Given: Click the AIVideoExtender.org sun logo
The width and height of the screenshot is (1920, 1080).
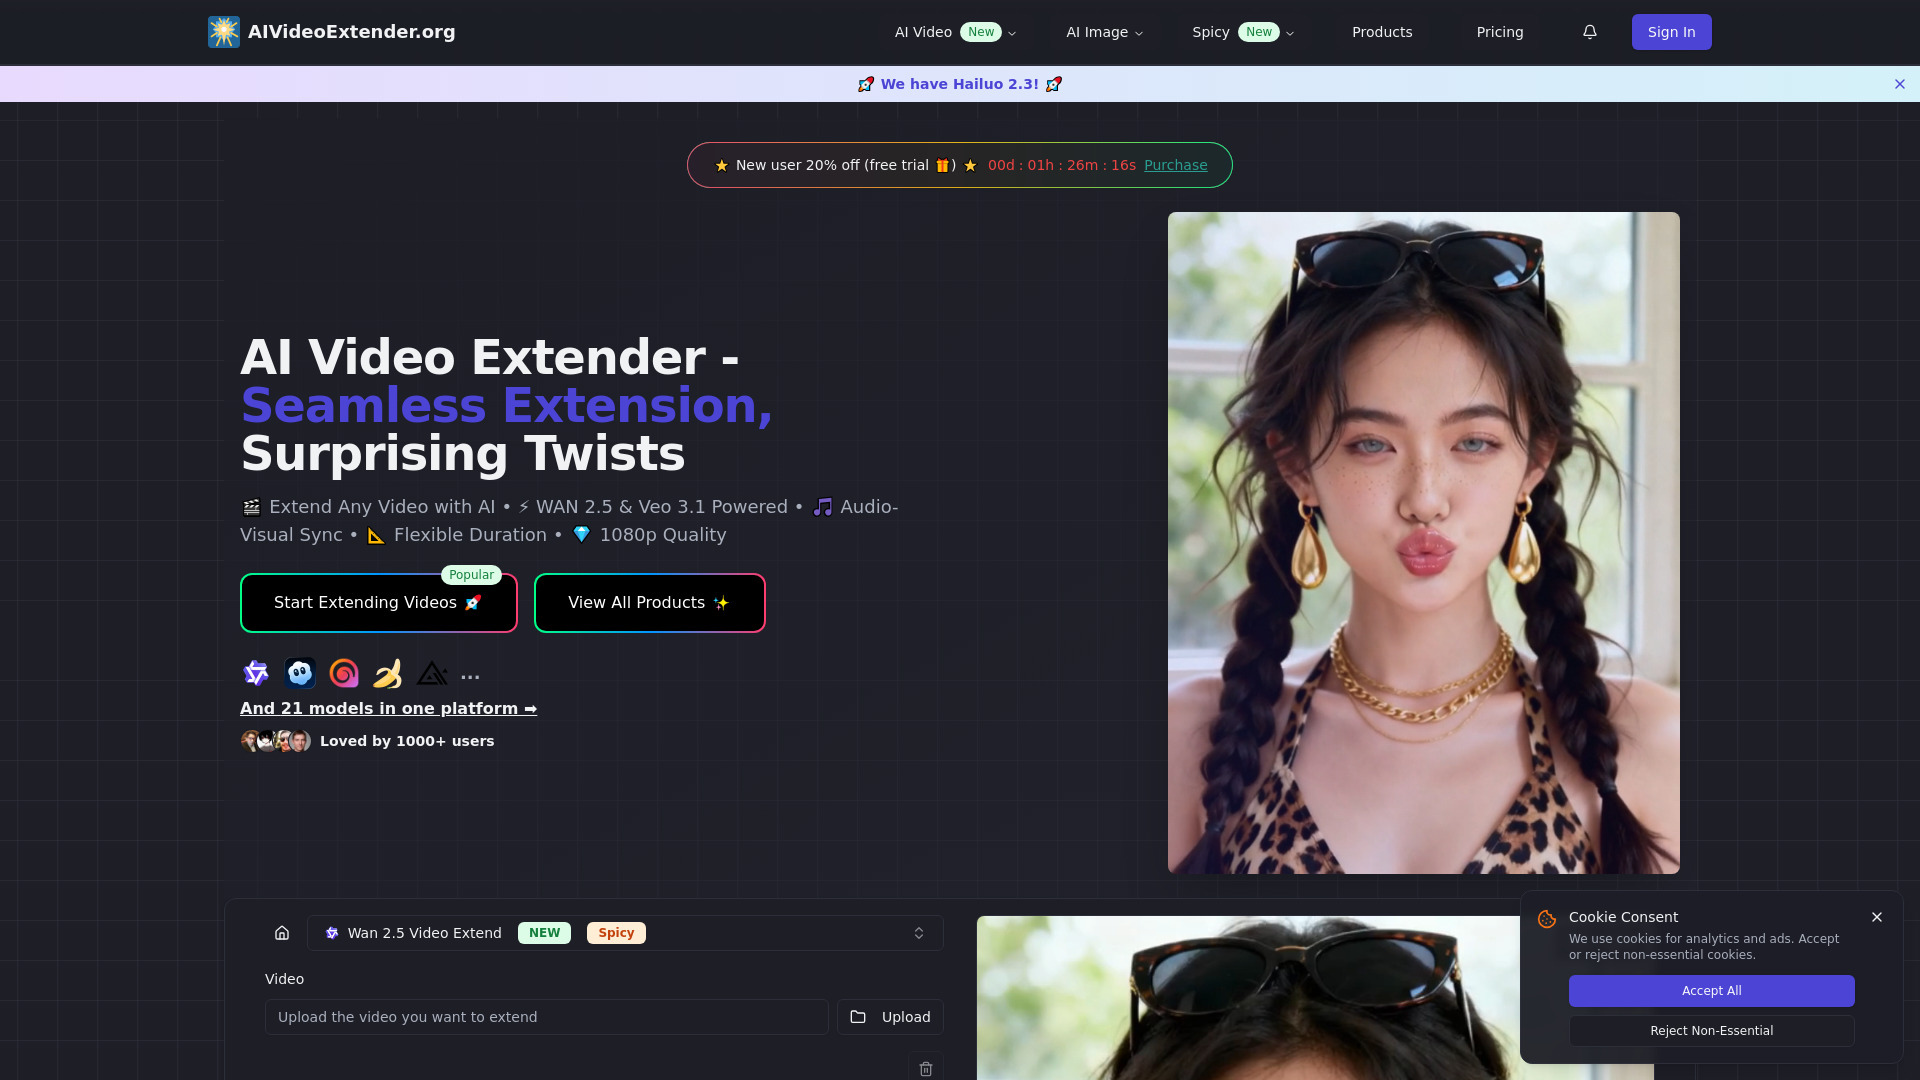Looking at the screenshot, I should pyautogui.click(x=224, y=32).
